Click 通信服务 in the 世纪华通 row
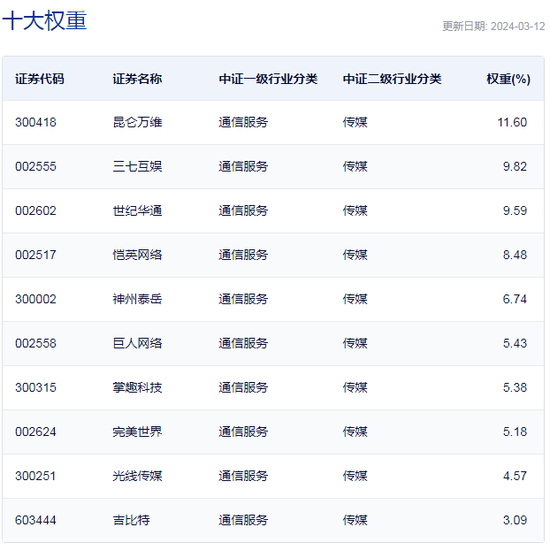Image resolution: width=550 pixels, height=550 pixels. [243, 211]
